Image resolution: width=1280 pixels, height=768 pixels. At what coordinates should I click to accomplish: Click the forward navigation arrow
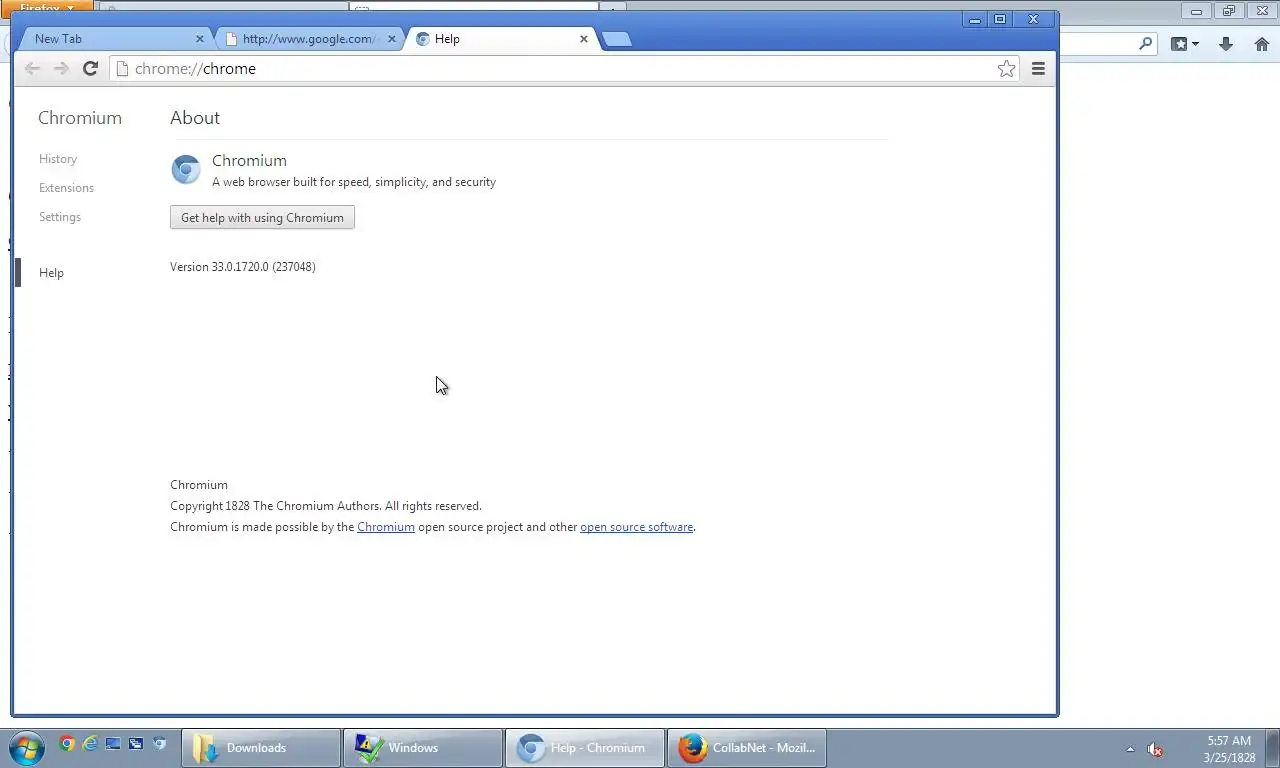[x=61, y=68]
